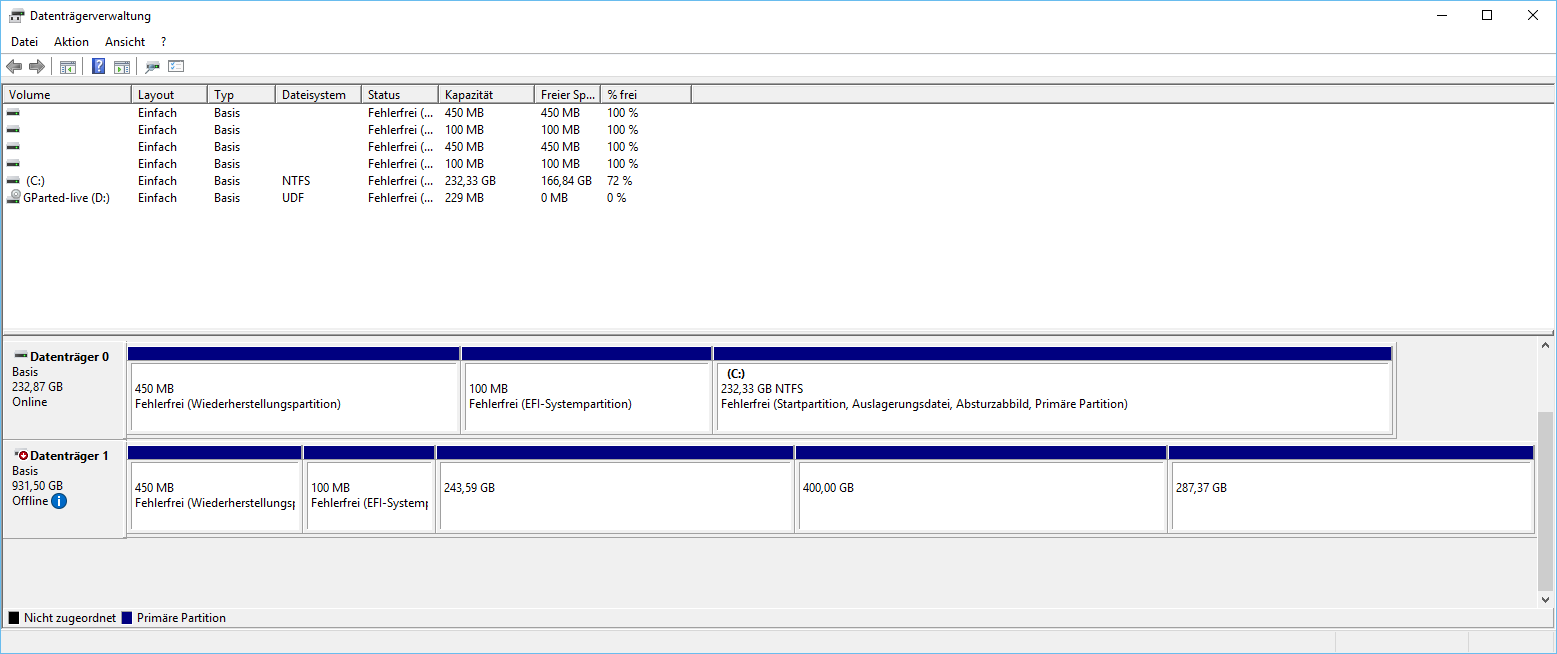Sort by the Dateisystem column header
The width and height of the screenshot is (1557, 654).
318,95
